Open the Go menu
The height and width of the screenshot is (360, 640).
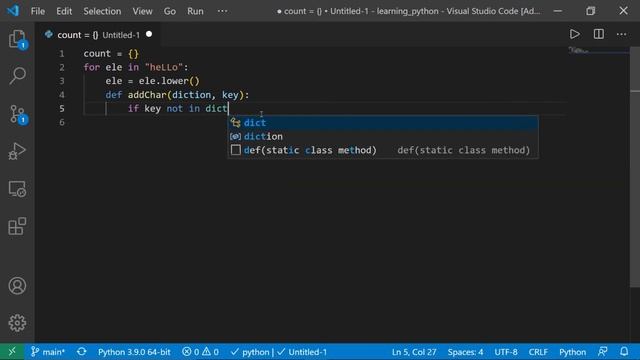coord(169,11)
